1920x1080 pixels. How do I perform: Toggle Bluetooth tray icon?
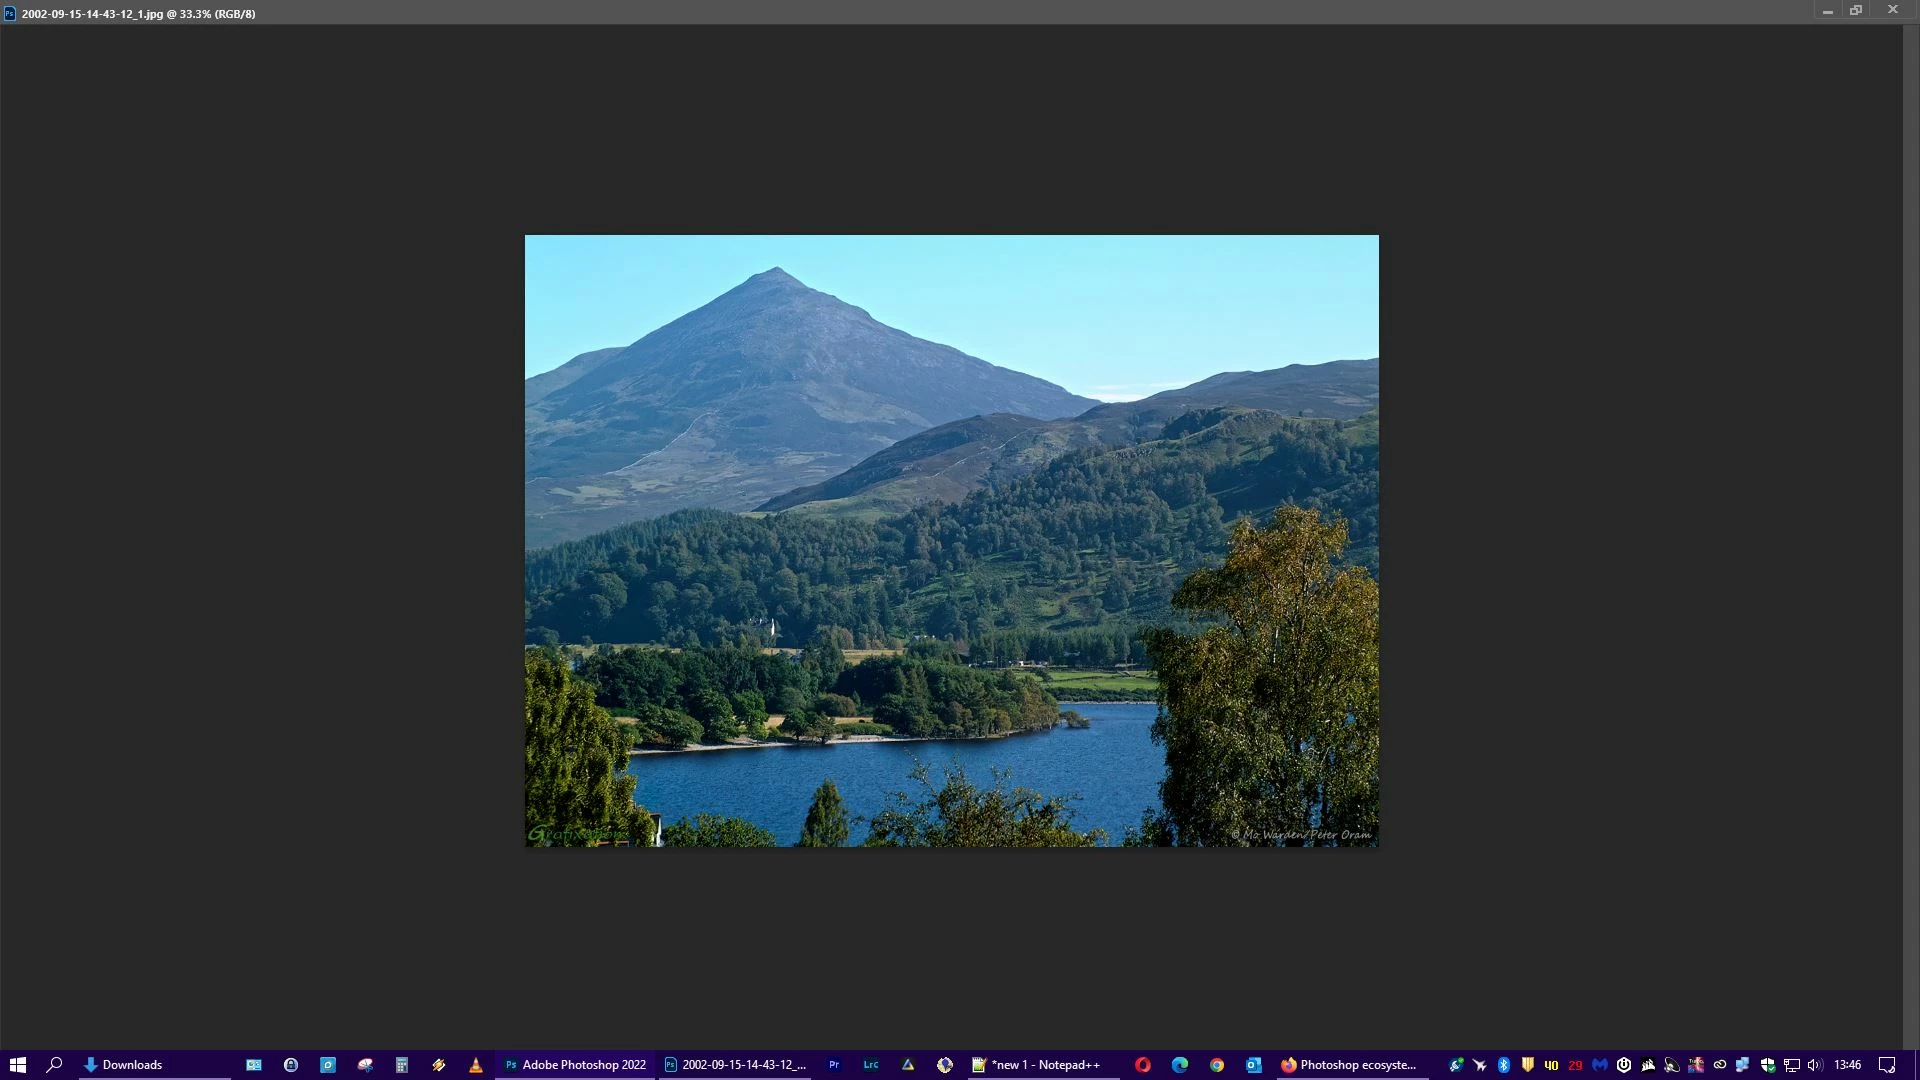click(x=1503, y=1065)
